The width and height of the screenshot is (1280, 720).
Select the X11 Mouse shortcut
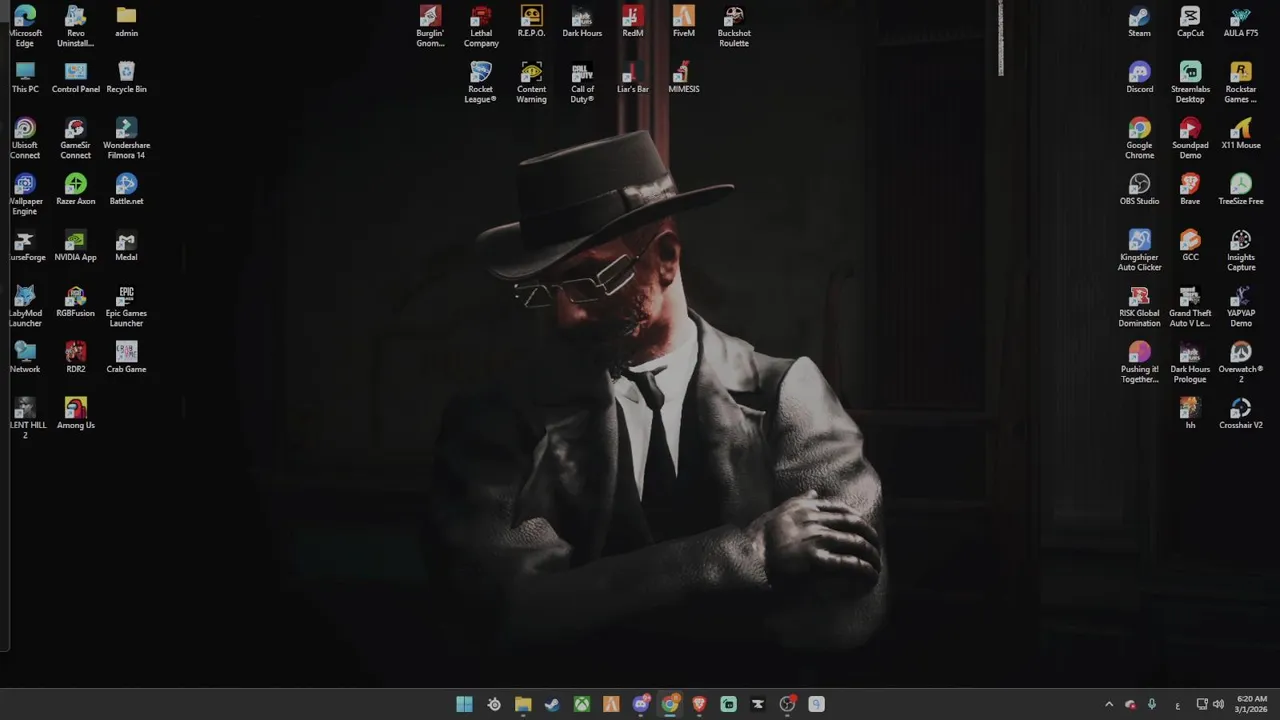click(1241, 134)
